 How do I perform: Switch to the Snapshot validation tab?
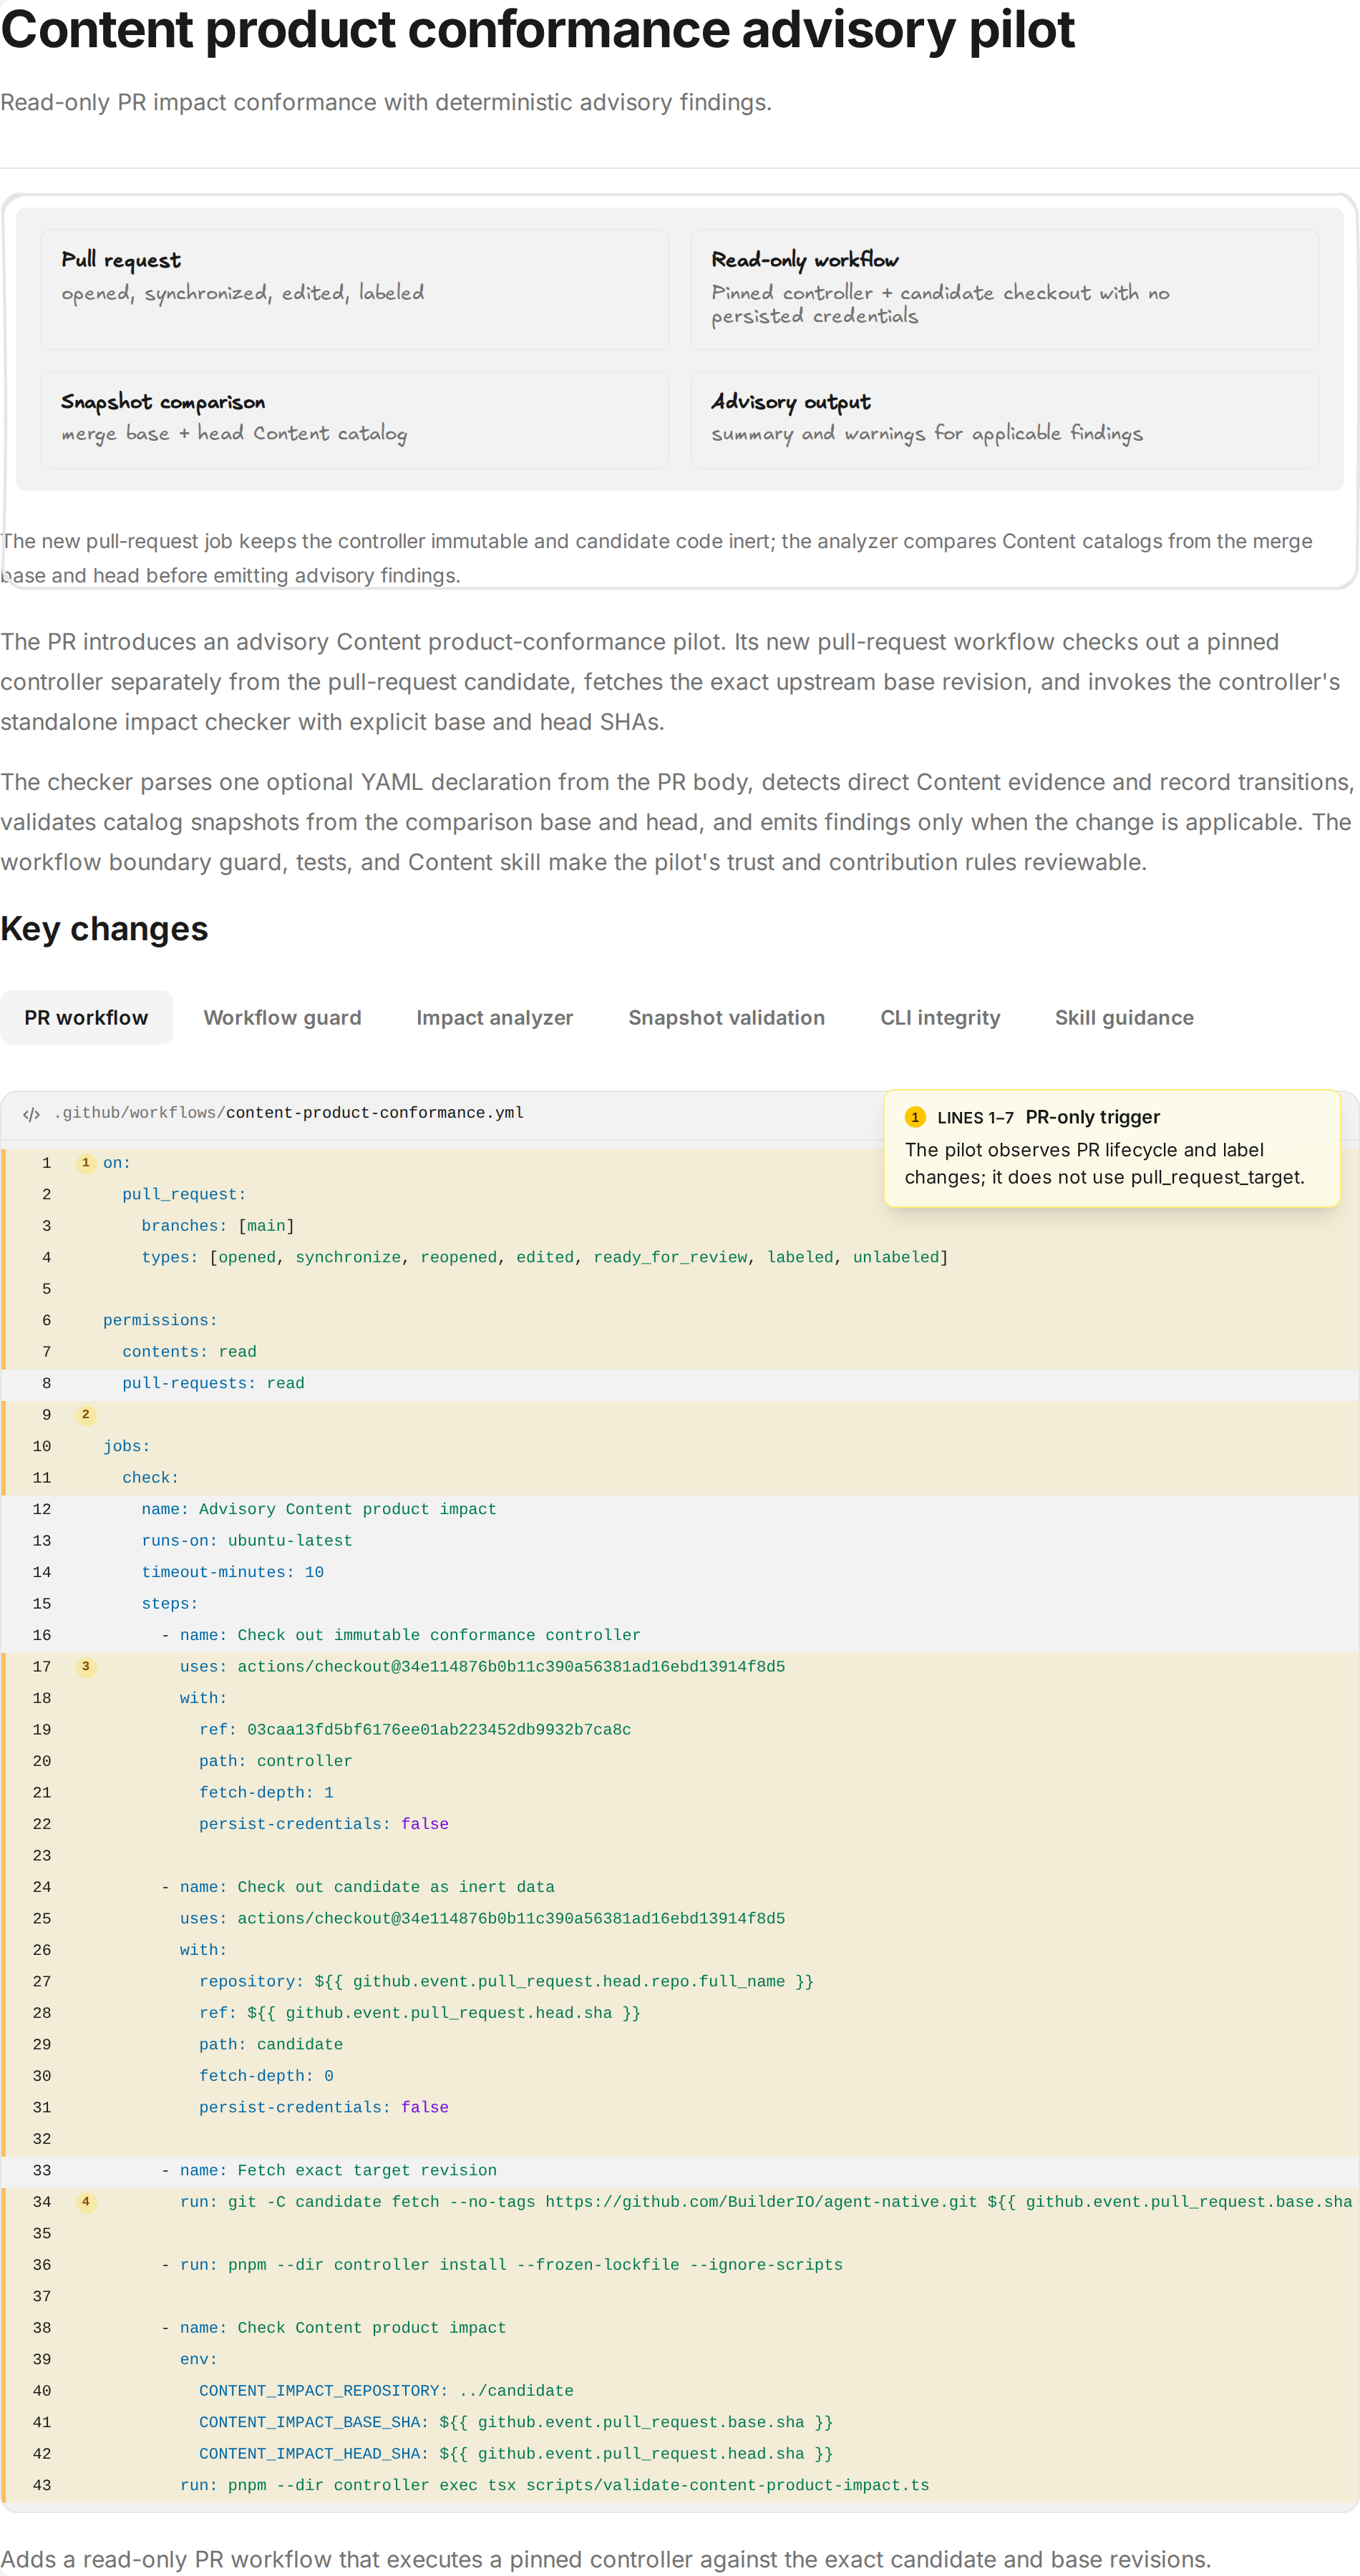726,1017
